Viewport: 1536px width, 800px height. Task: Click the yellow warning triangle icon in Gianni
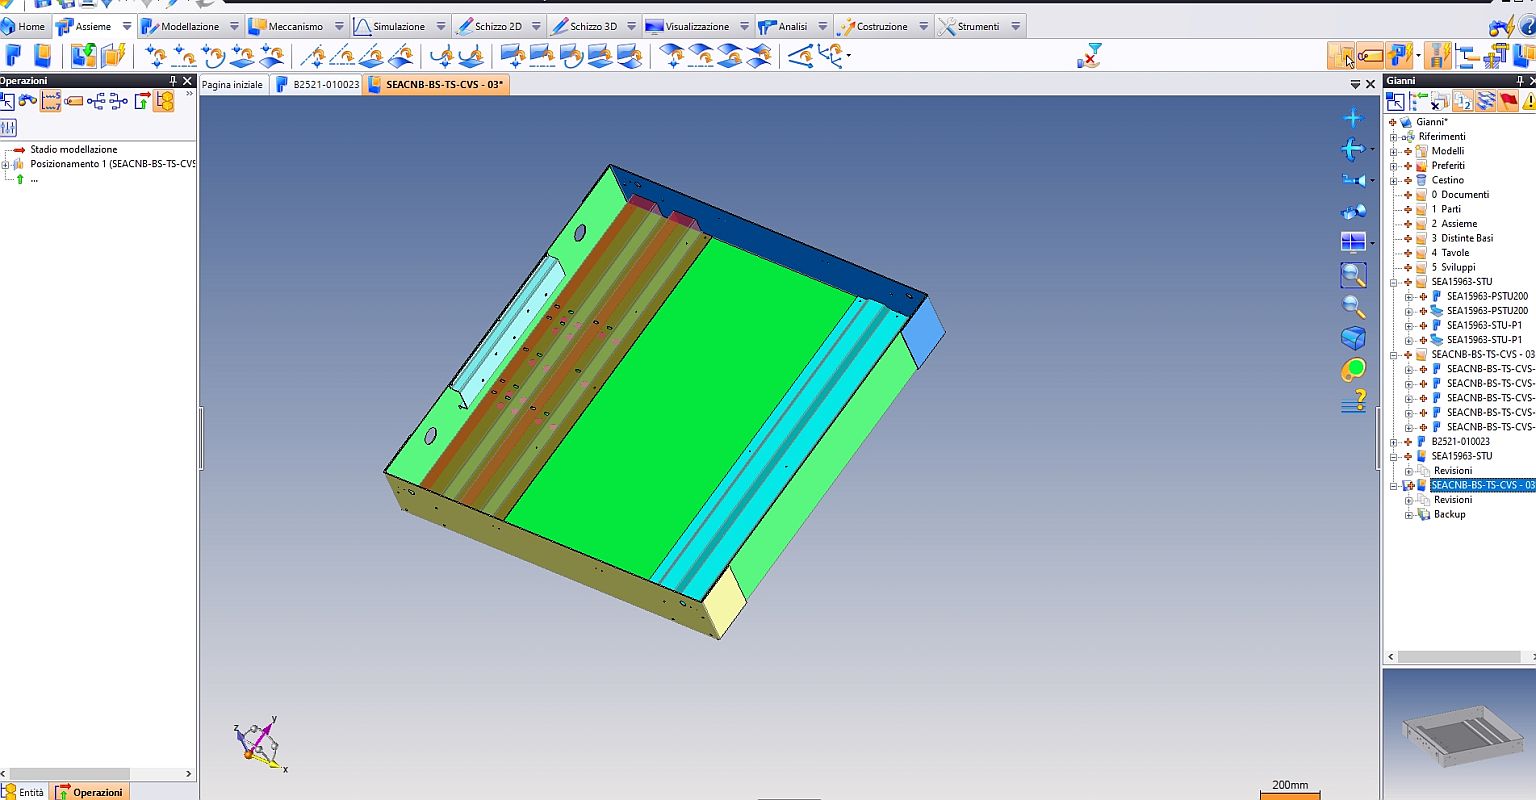[x=1528, y=101]
